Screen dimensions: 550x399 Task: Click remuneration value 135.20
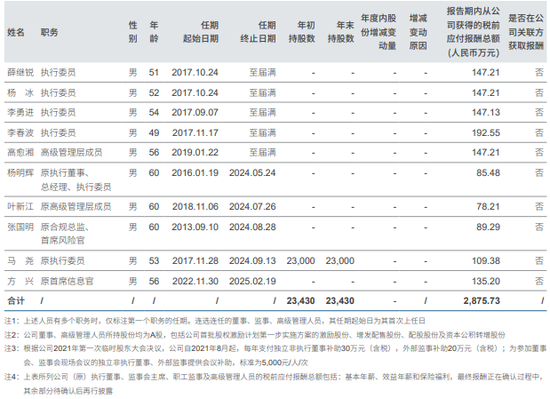pyautogui.click(x=486, y=281)
